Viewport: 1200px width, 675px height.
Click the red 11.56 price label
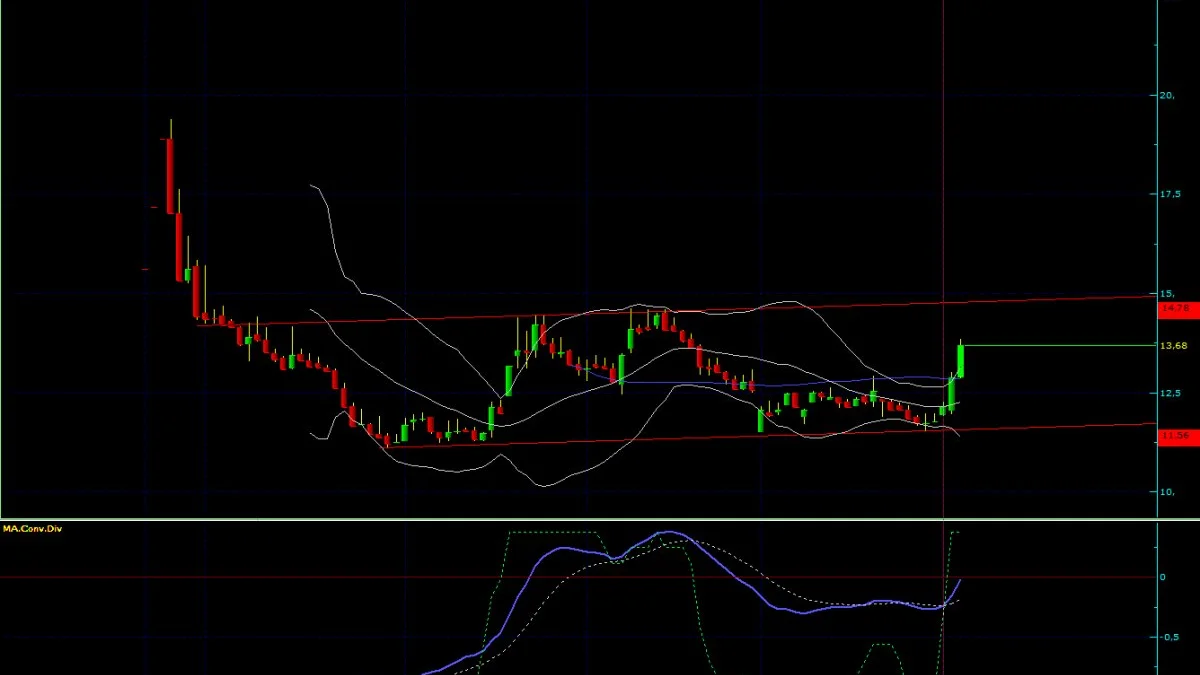[1175, 436]
